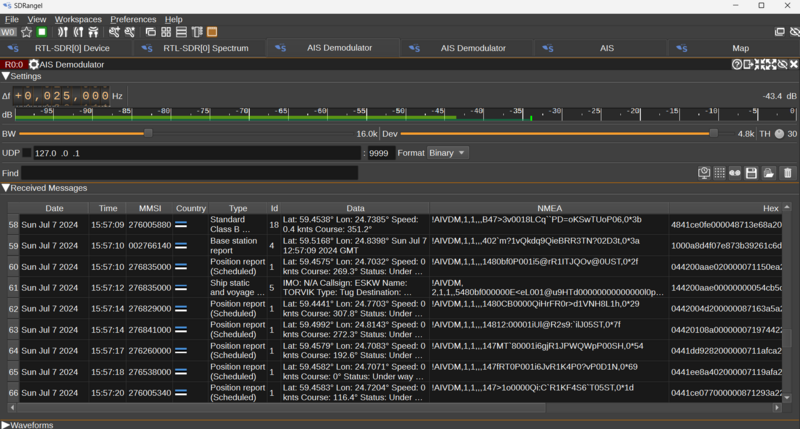Click the grid columns icon
Screen dimensions: 800x429
coord(719,173)
